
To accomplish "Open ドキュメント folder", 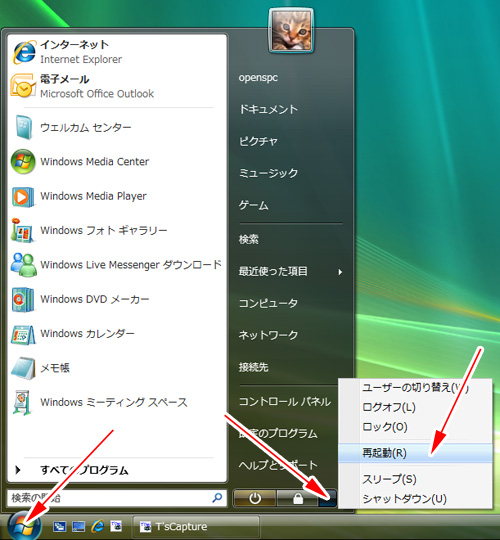I will click(268, 109).
